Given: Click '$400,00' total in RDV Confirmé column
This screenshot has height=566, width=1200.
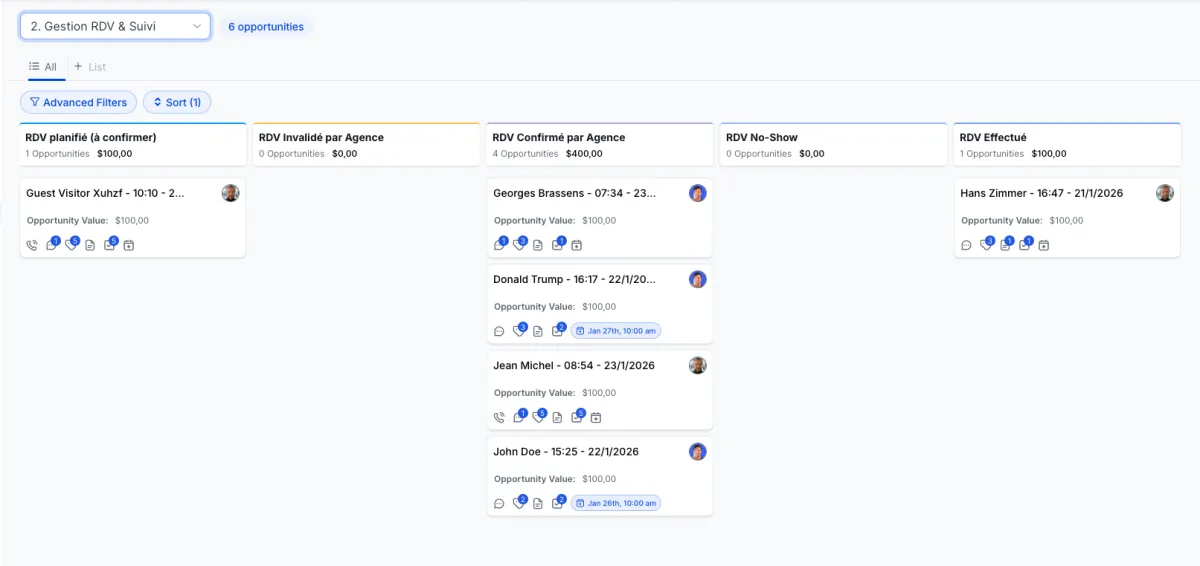Looking at the screenshot, I should 586,154.
